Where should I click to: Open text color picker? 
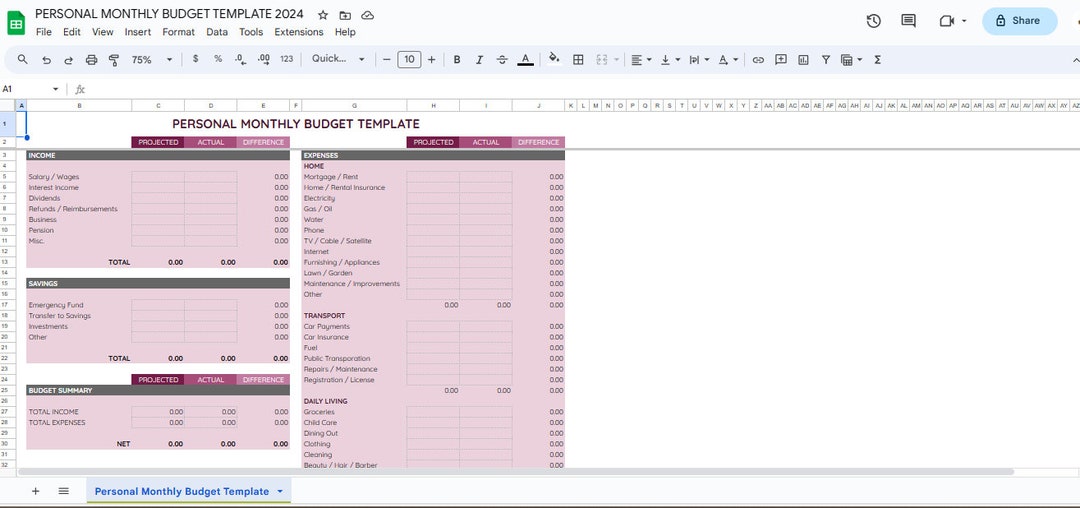526,60
